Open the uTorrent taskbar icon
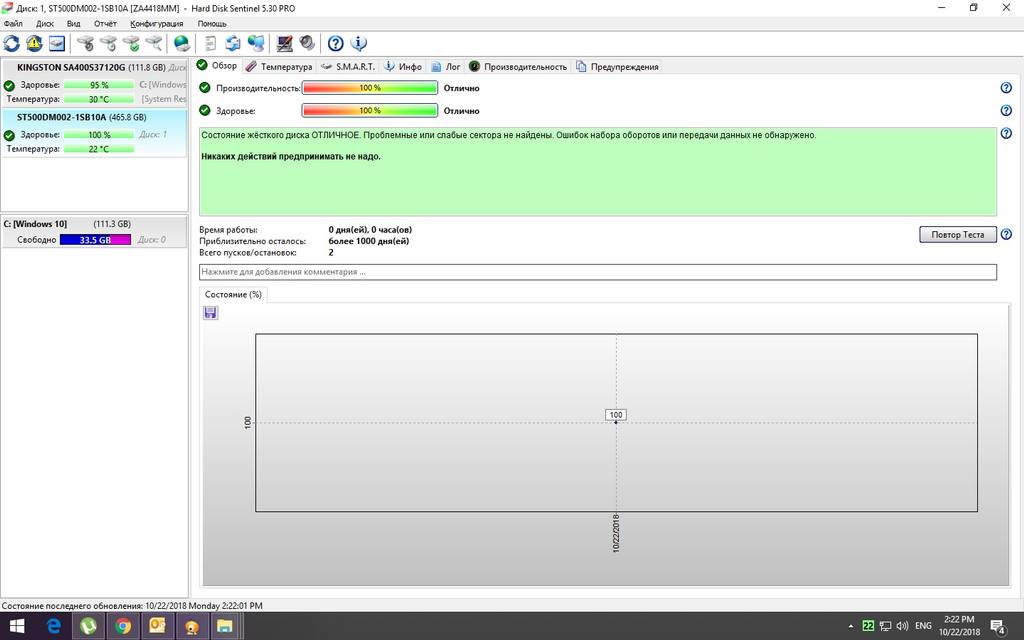Image resolution: width=1024 pixels, height=640 pixels. point(88,626)
